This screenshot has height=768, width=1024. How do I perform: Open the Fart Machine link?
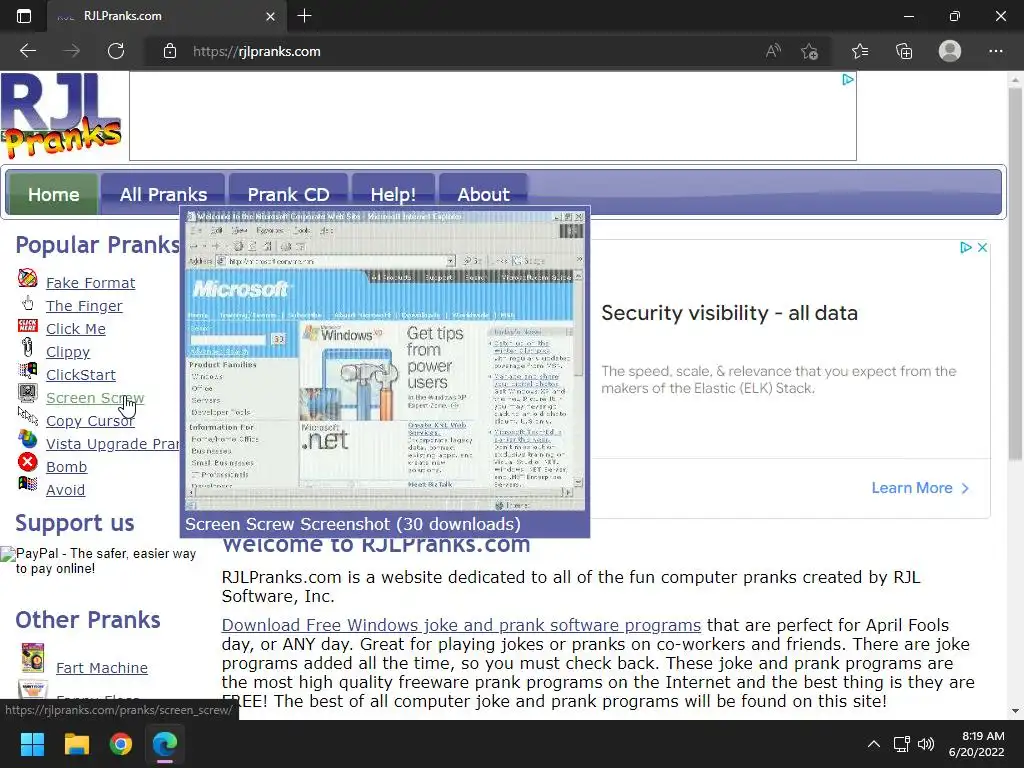pos(102,667)
